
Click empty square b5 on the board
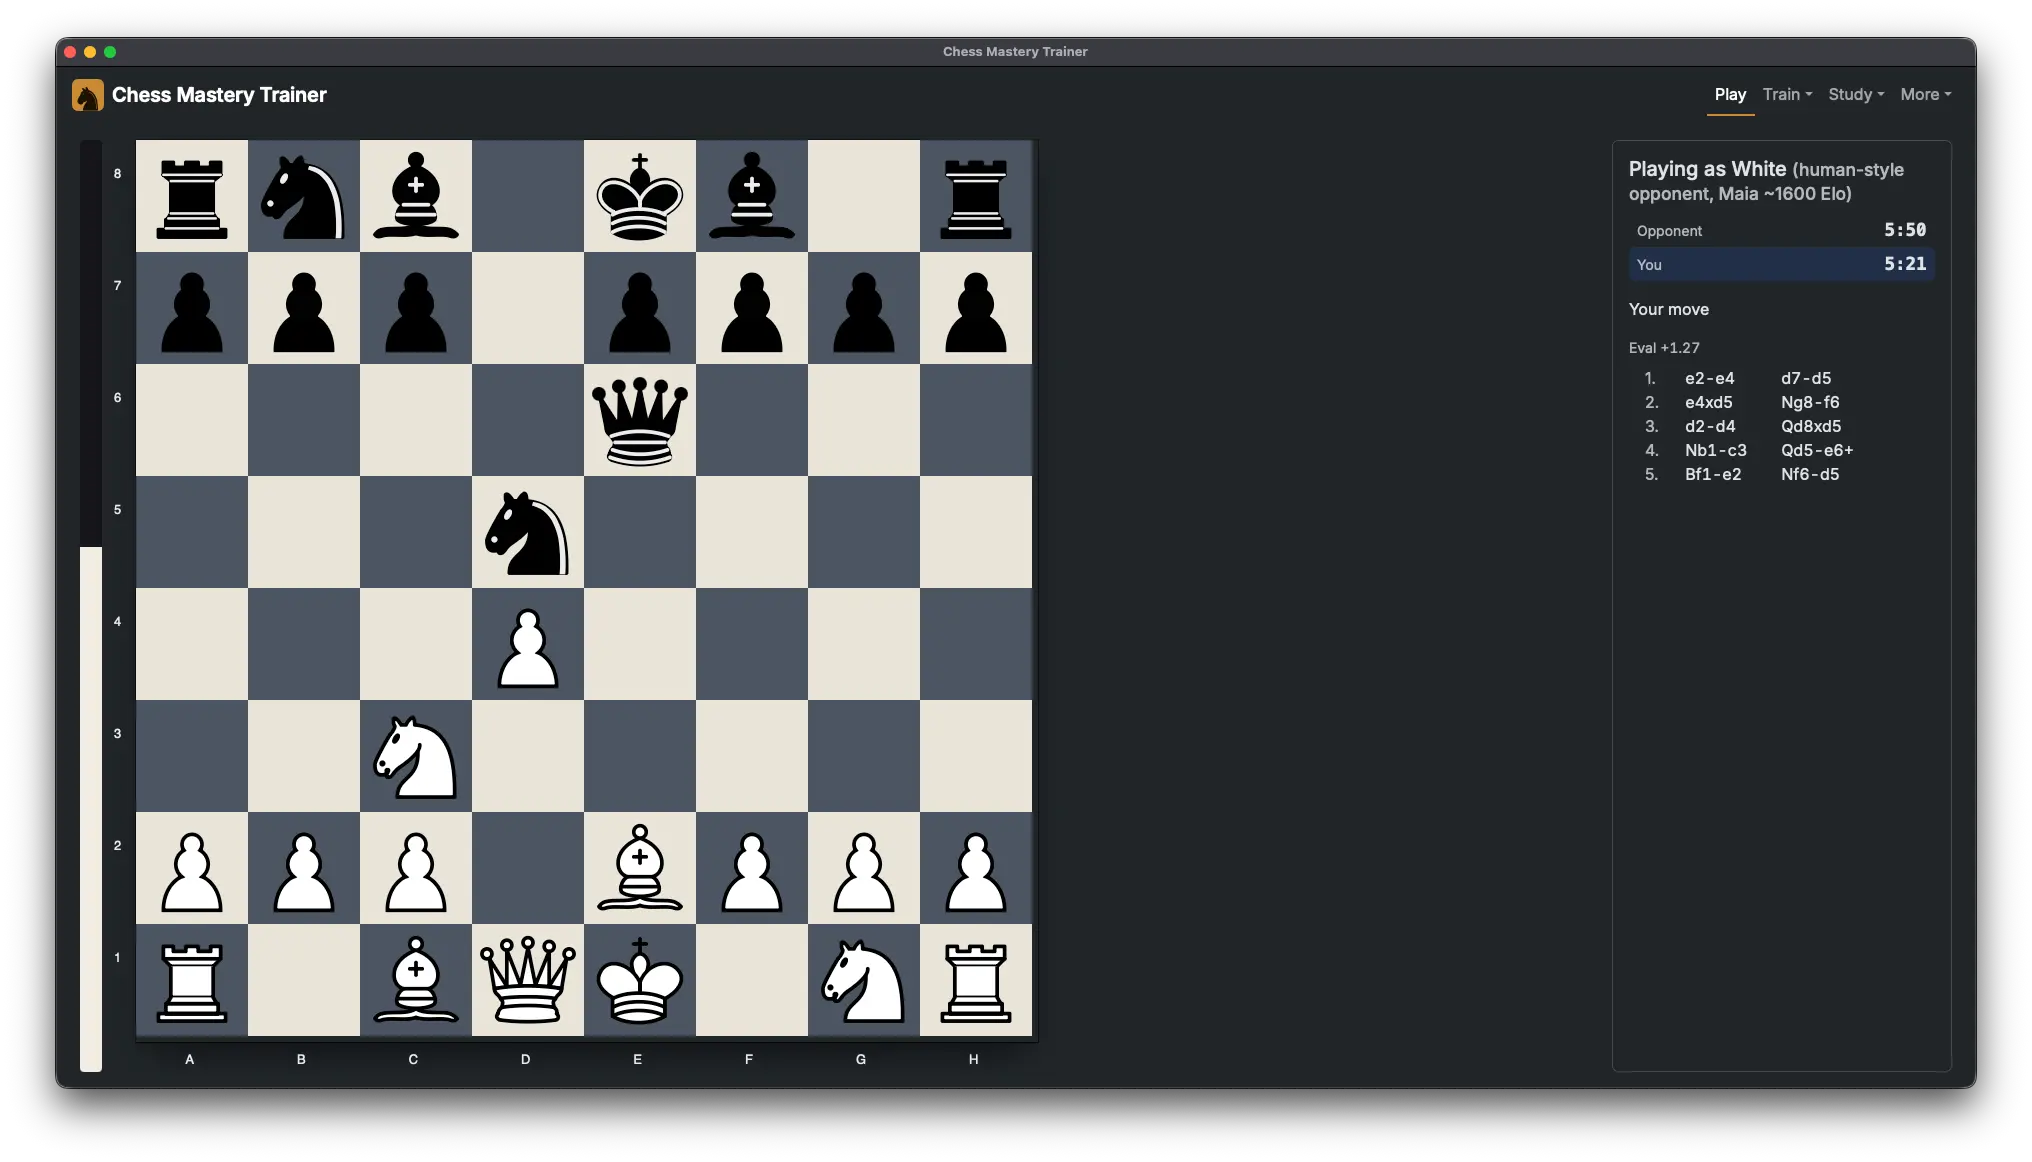click(304, 532)
